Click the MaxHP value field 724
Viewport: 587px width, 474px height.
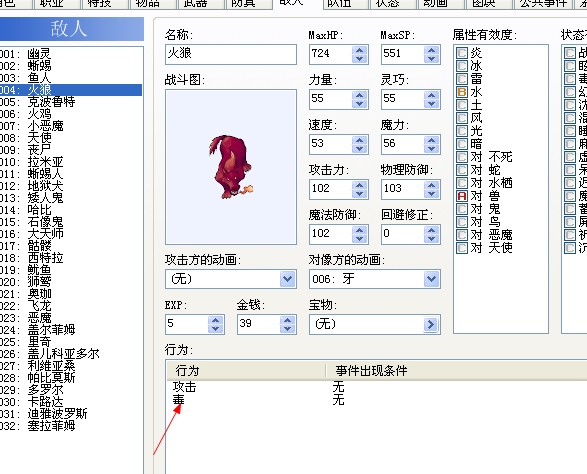[x=331, y=54]
